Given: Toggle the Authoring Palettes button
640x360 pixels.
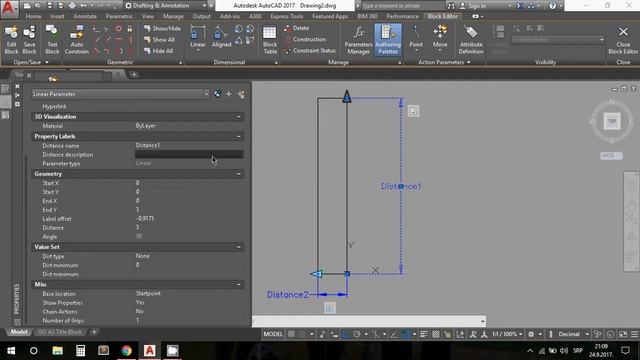Looking at the screenshot, I should coord(388,40).
